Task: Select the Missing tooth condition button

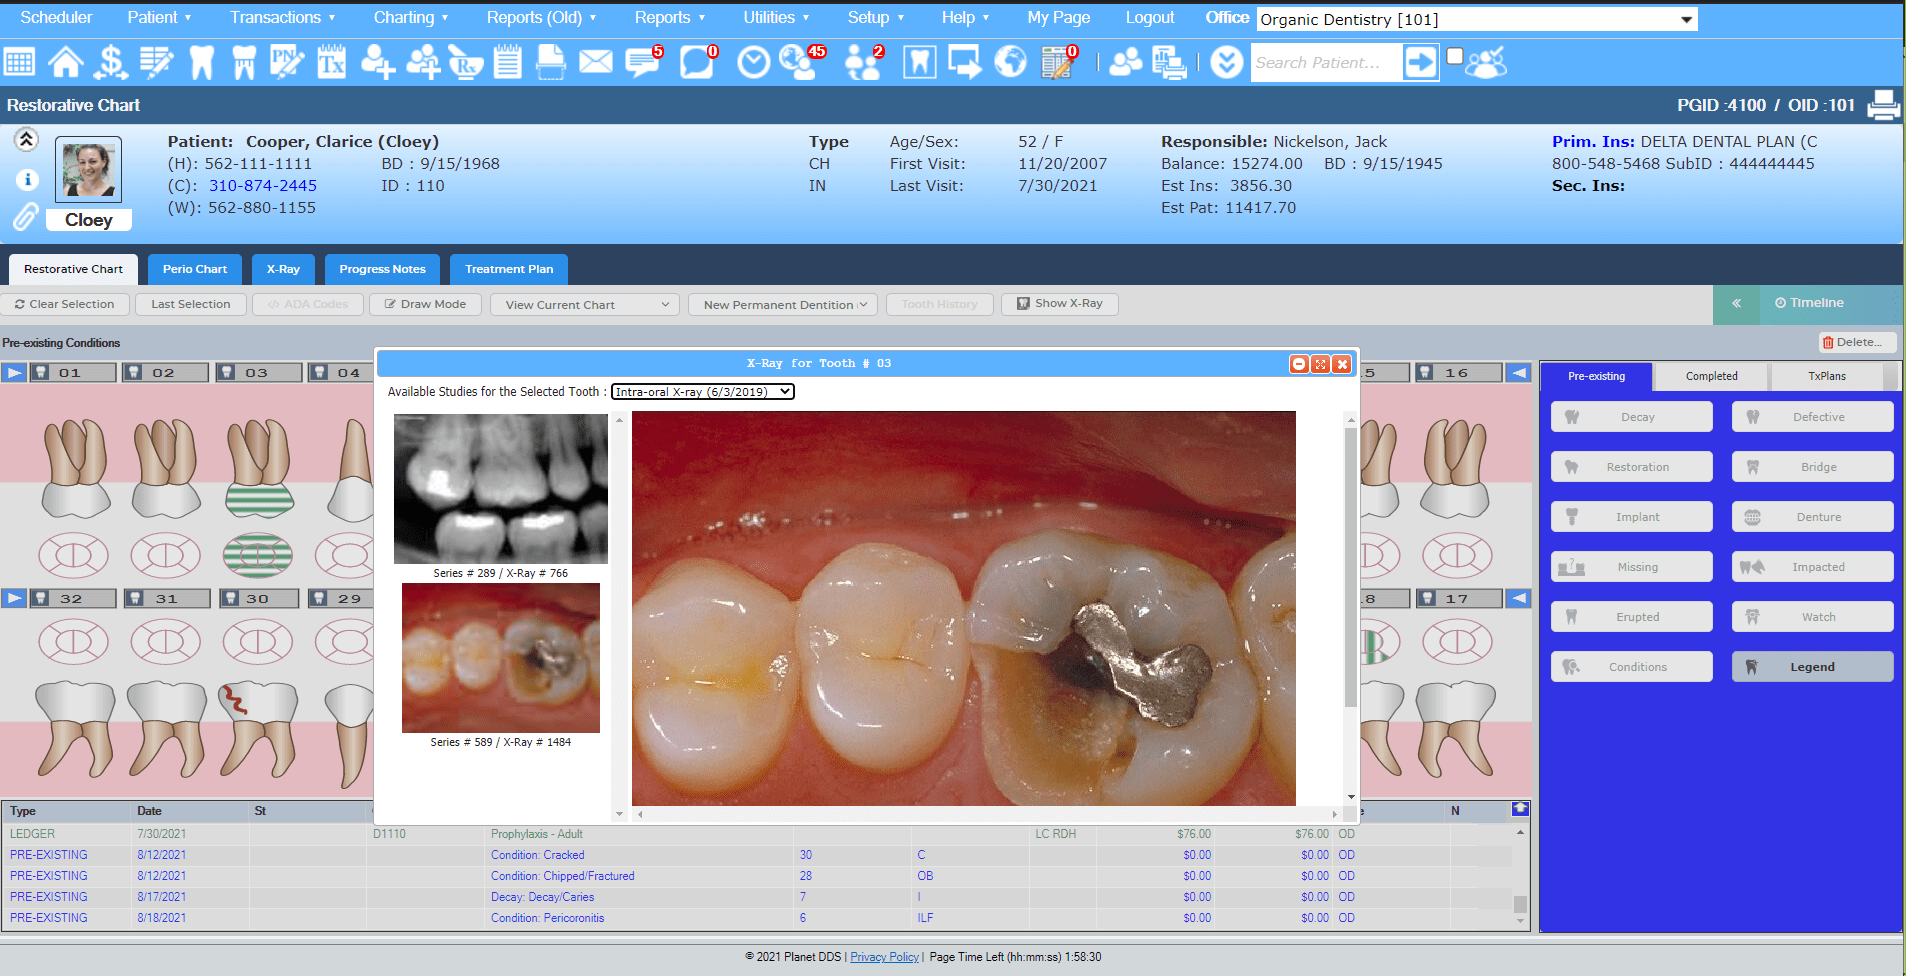Action: [x=1631, y=566]
